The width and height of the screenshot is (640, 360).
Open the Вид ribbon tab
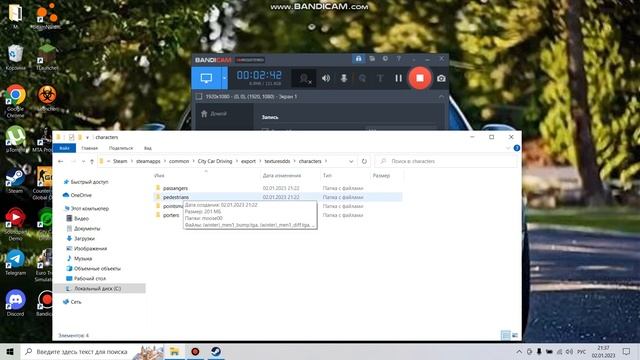(x=148, y=148)
